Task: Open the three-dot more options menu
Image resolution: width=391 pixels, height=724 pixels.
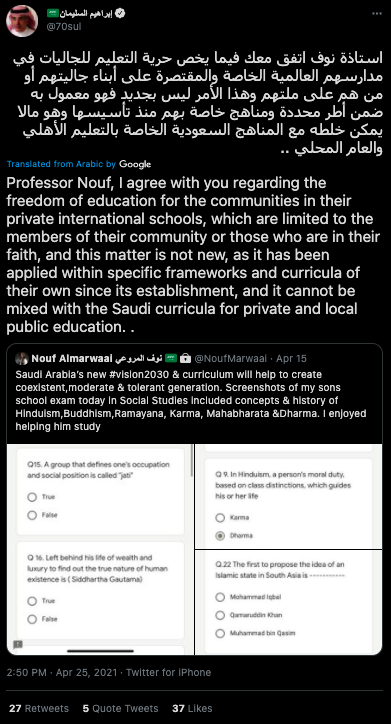Action: pos(377,14)
